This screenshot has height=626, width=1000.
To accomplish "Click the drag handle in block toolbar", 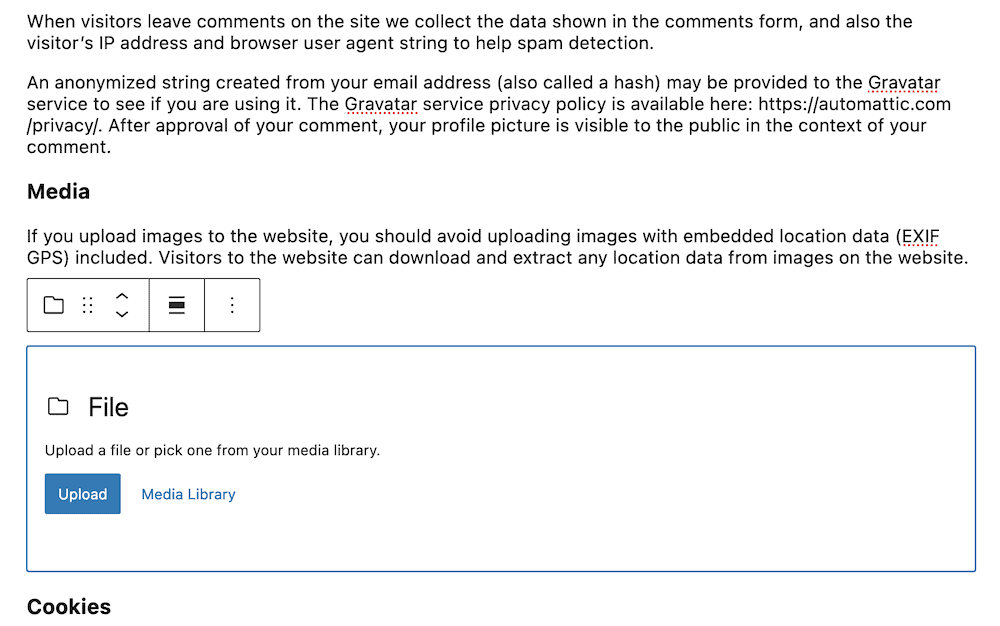I will [88, 305].
